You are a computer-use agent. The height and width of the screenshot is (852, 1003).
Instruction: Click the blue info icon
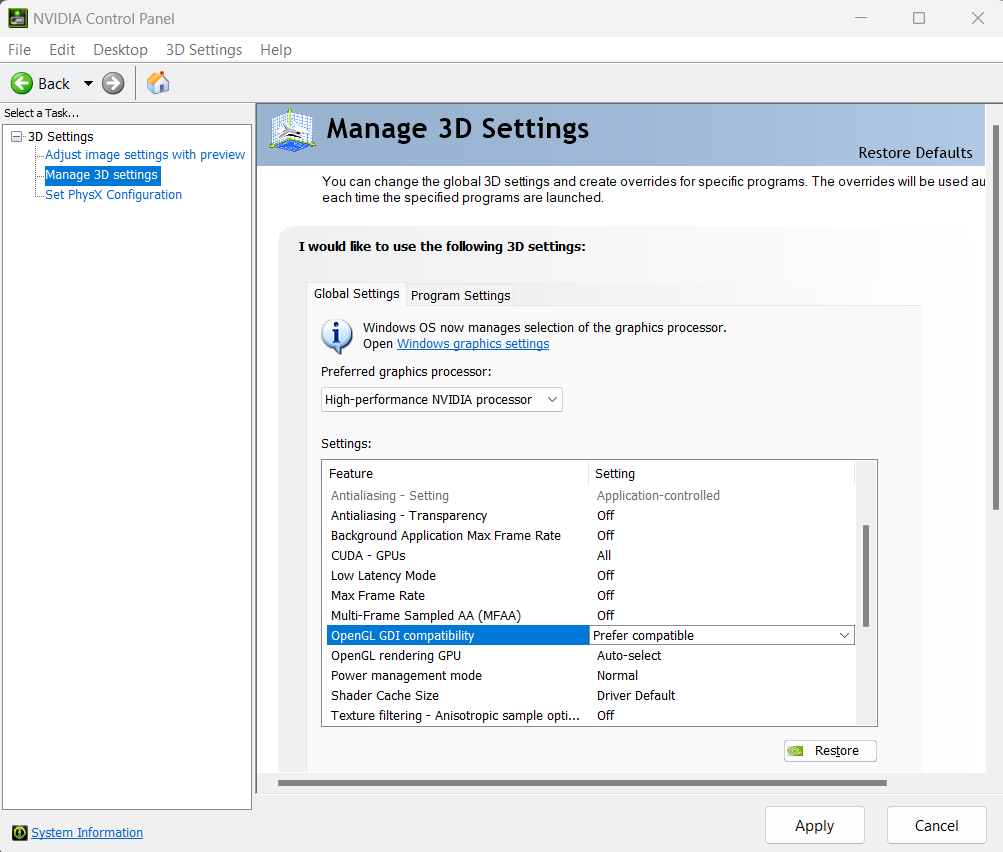[x=336, y=336]
